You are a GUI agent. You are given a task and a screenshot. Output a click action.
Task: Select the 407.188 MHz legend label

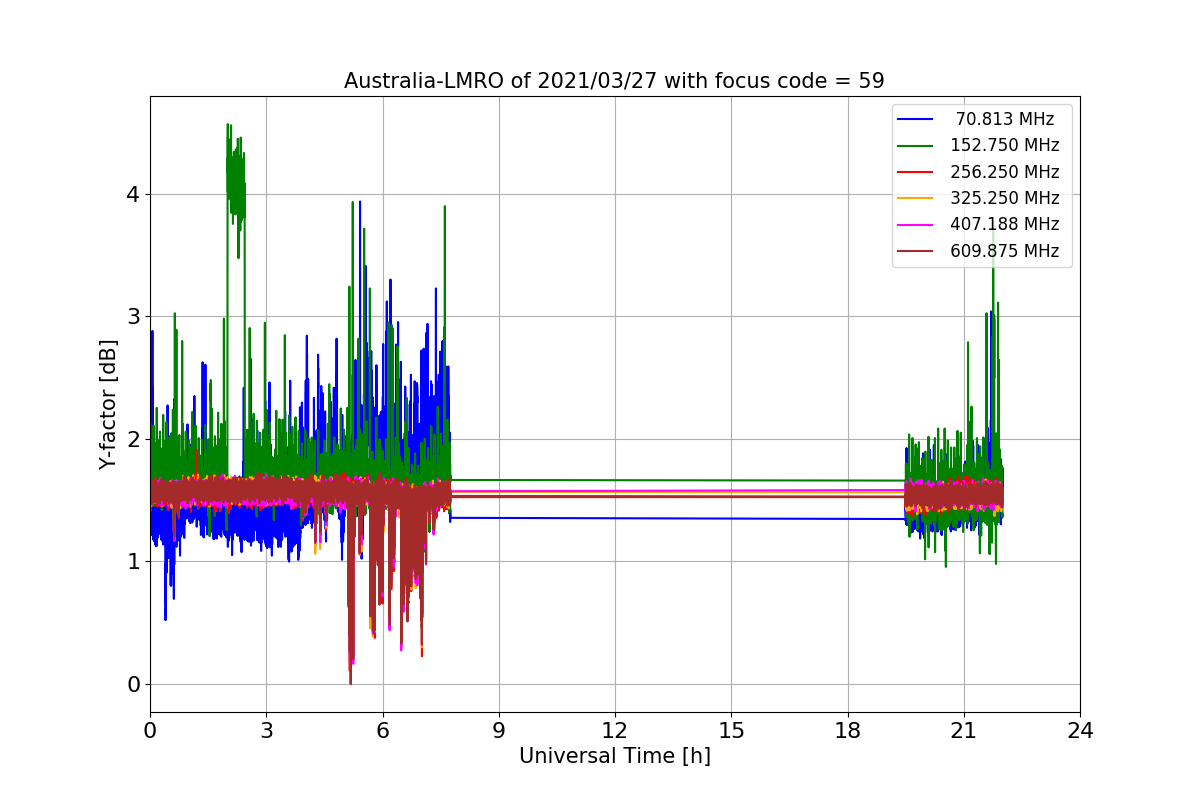coord(1005,225)
